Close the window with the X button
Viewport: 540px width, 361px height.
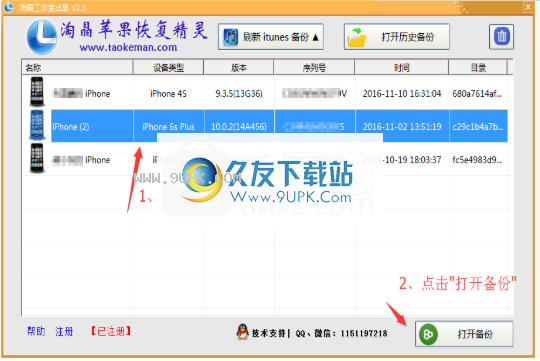coord(528,7)
